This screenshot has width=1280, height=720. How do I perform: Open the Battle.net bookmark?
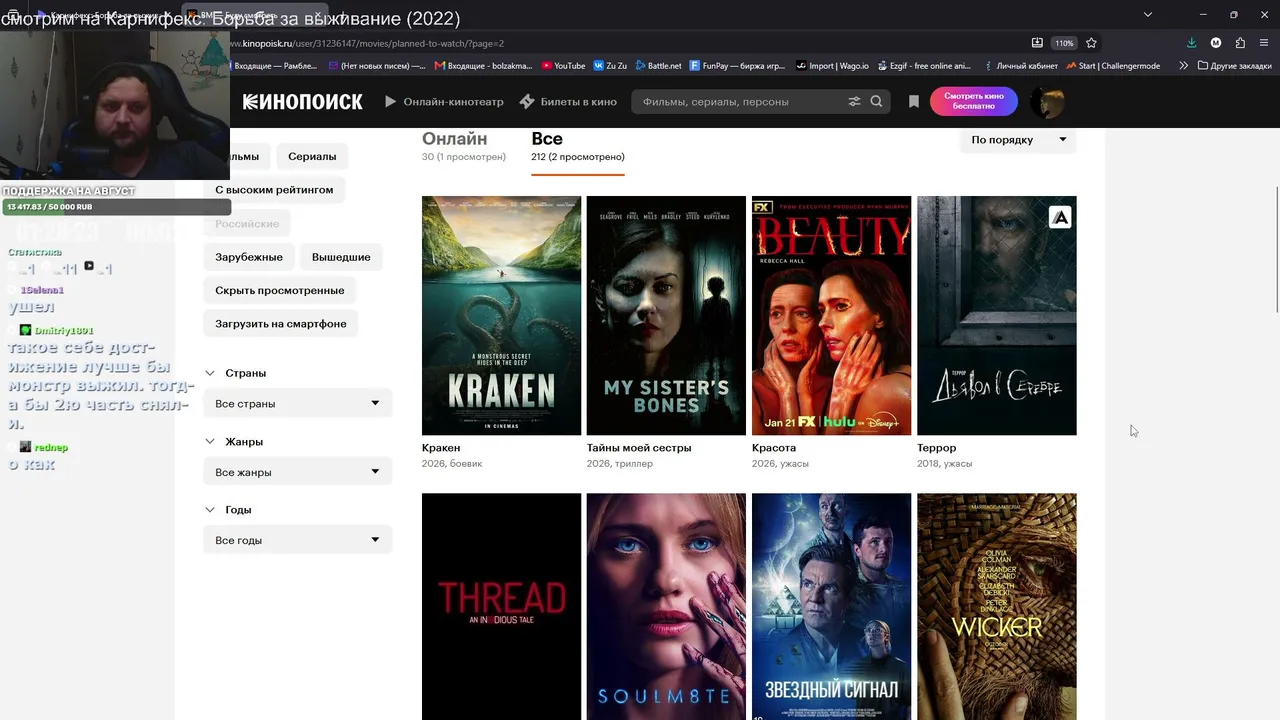click(x=658, y=66)
